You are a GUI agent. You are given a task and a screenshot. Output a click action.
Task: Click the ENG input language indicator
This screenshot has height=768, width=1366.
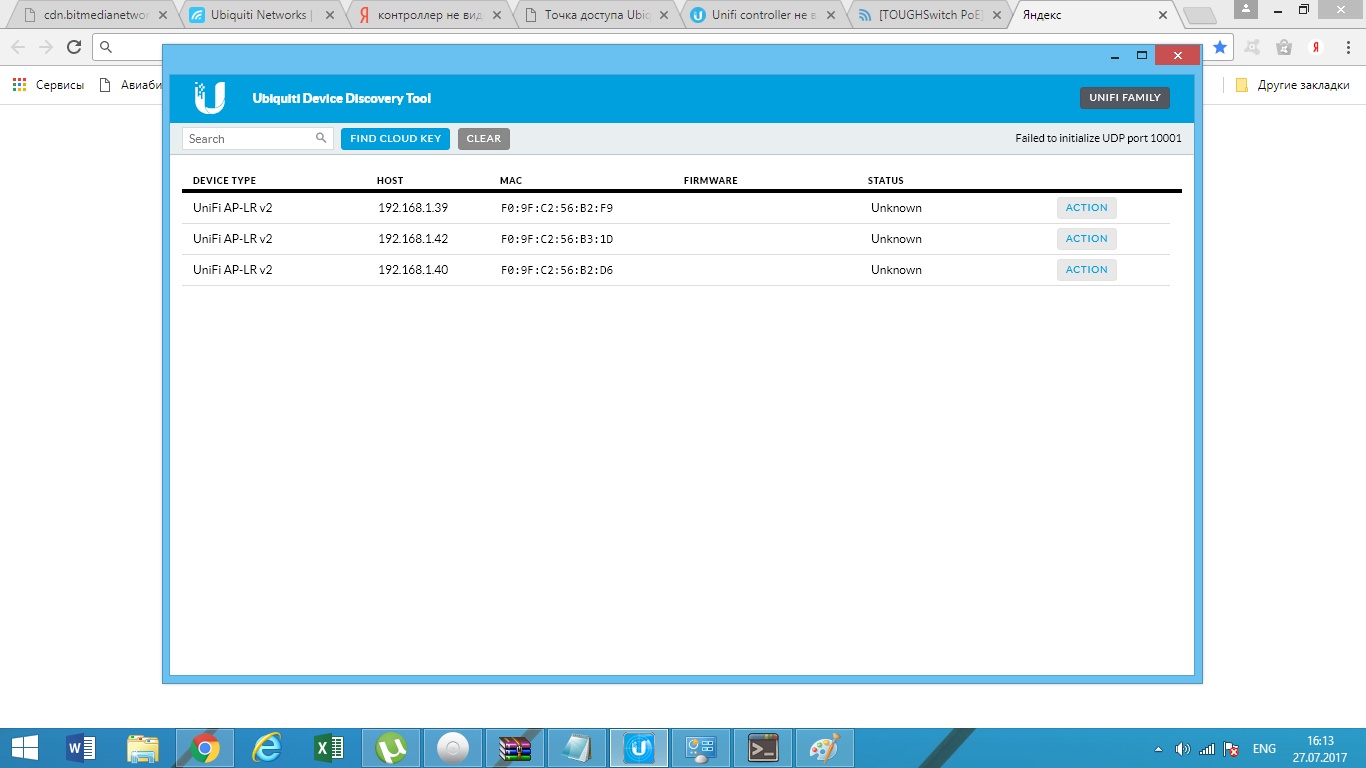pos(1264,749)
